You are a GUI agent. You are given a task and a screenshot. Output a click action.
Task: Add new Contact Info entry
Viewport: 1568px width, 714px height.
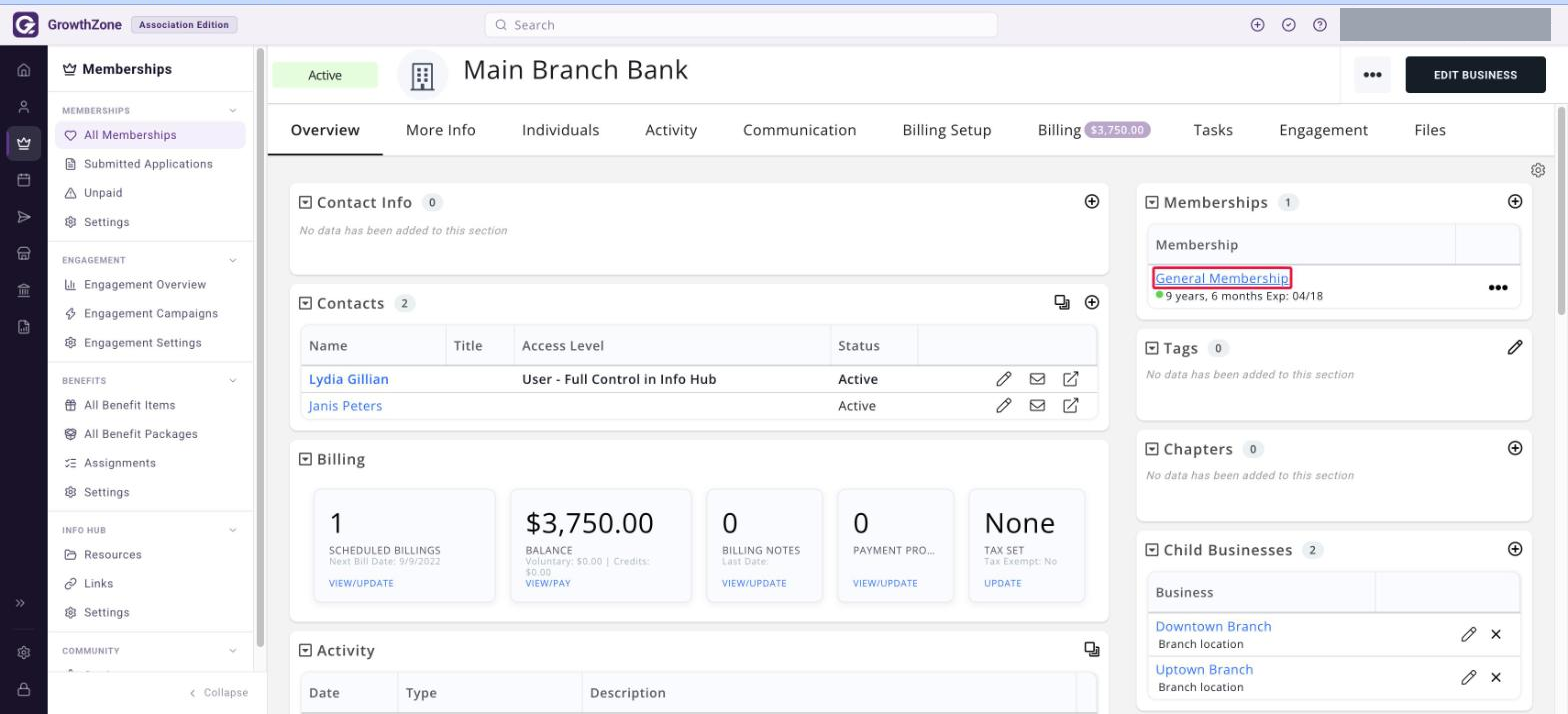pos(1092,201)
